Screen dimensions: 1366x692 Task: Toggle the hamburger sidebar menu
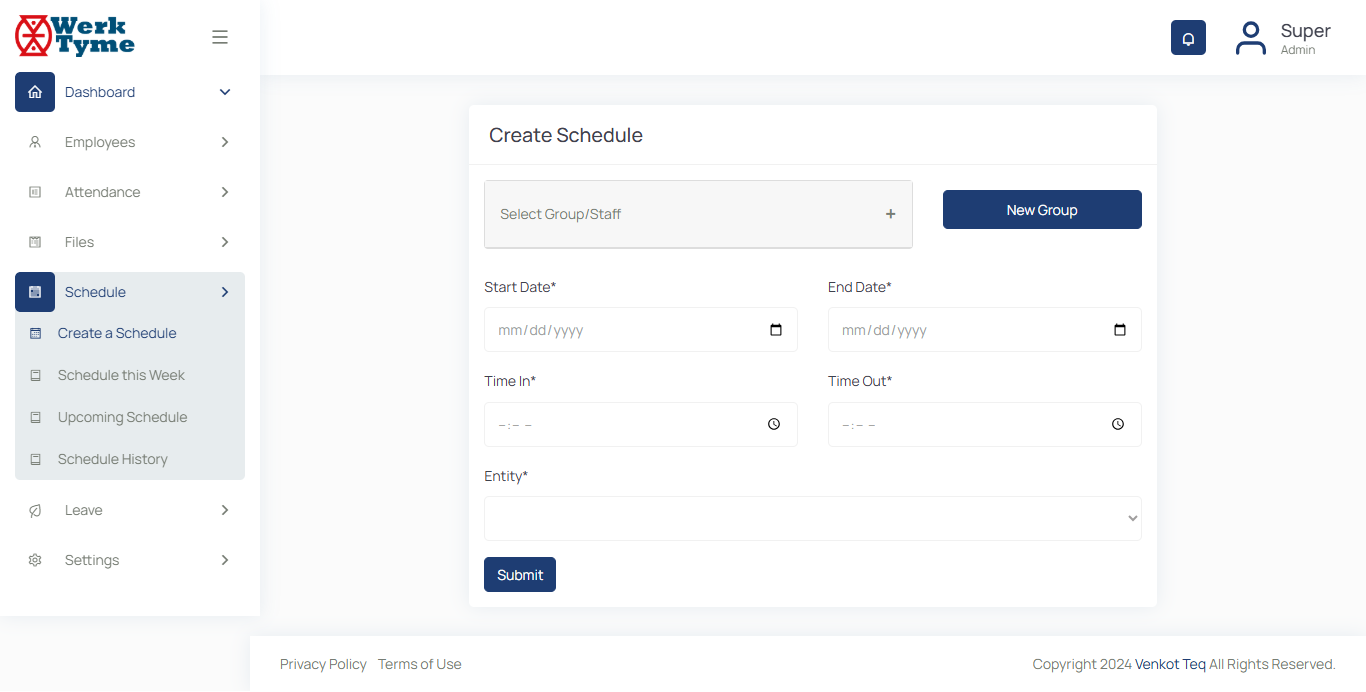[x=220, y=37]
